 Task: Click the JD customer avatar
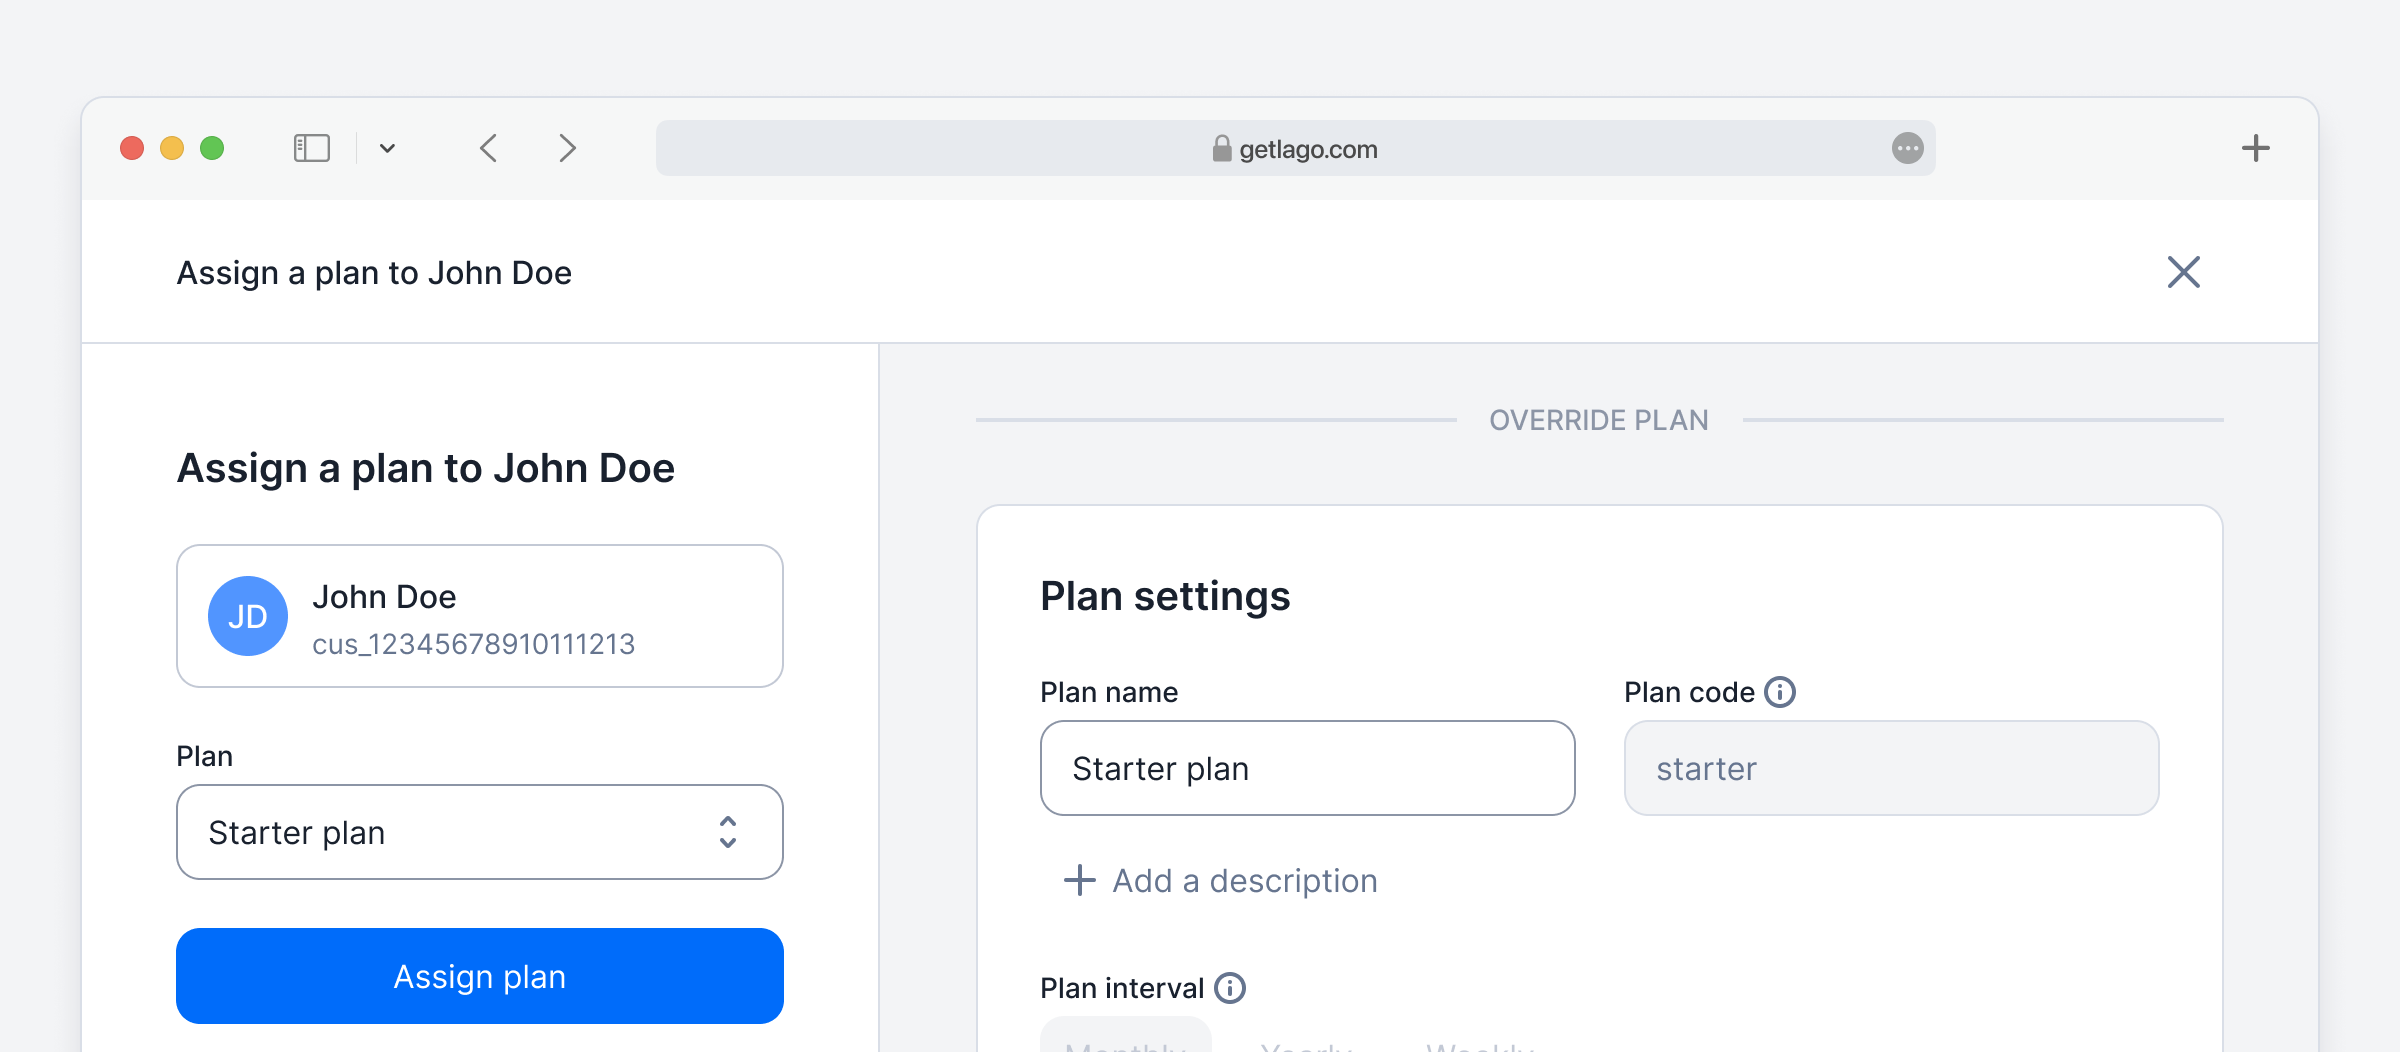click(248, 616)
